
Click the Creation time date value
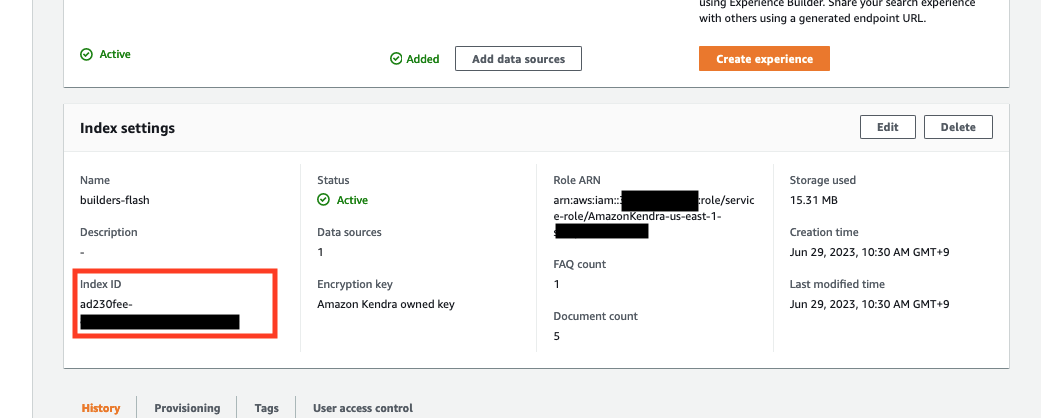869,252
